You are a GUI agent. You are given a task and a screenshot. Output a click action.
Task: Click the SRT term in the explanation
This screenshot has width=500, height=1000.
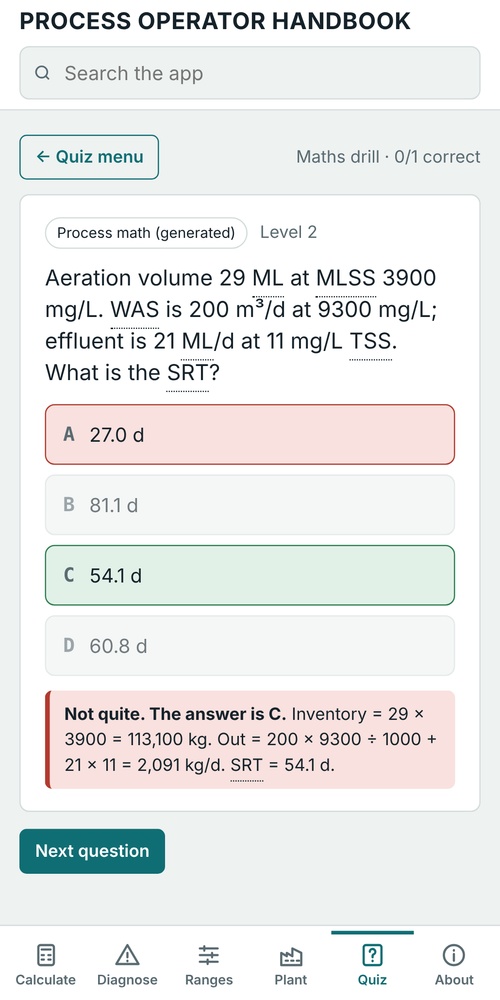tap(246, 765)
